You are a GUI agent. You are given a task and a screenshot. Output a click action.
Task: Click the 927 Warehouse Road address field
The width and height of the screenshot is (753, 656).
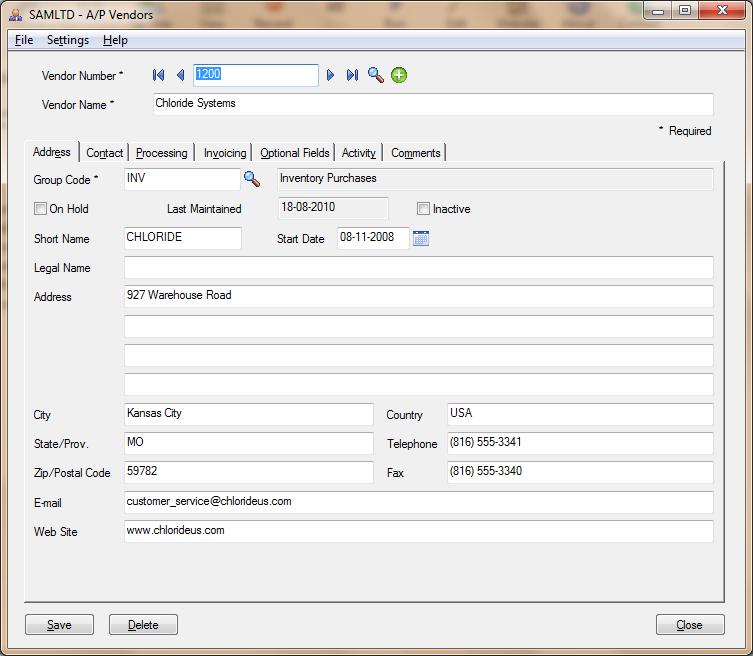(x=419, y=296)
